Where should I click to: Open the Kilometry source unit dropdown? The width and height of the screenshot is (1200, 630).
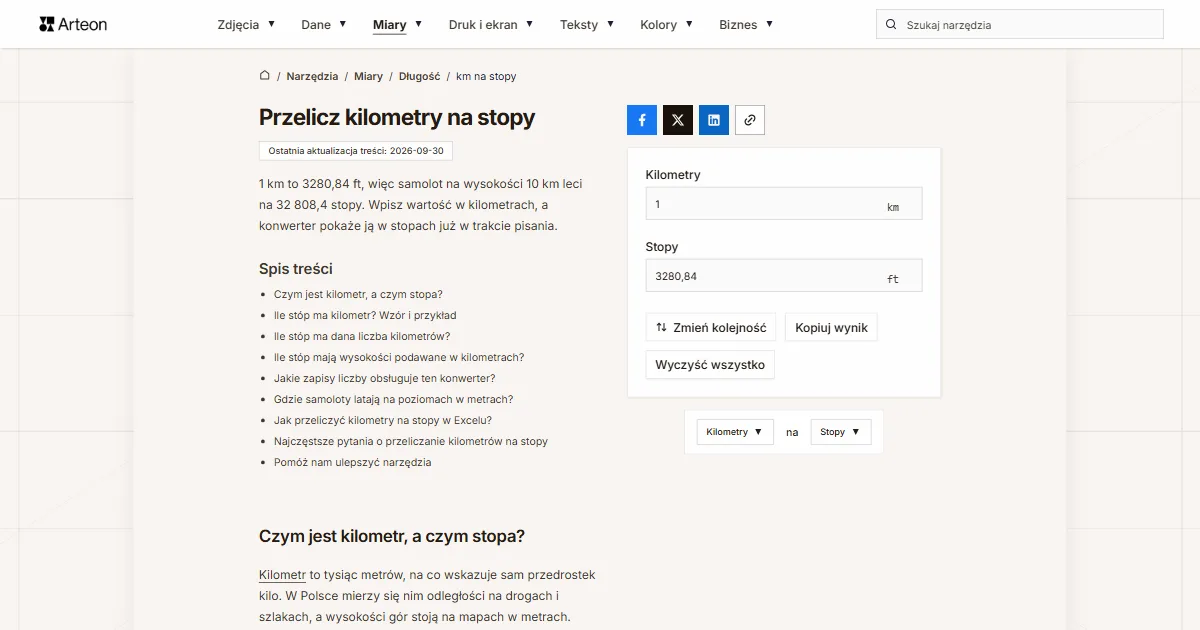point(735,432)
